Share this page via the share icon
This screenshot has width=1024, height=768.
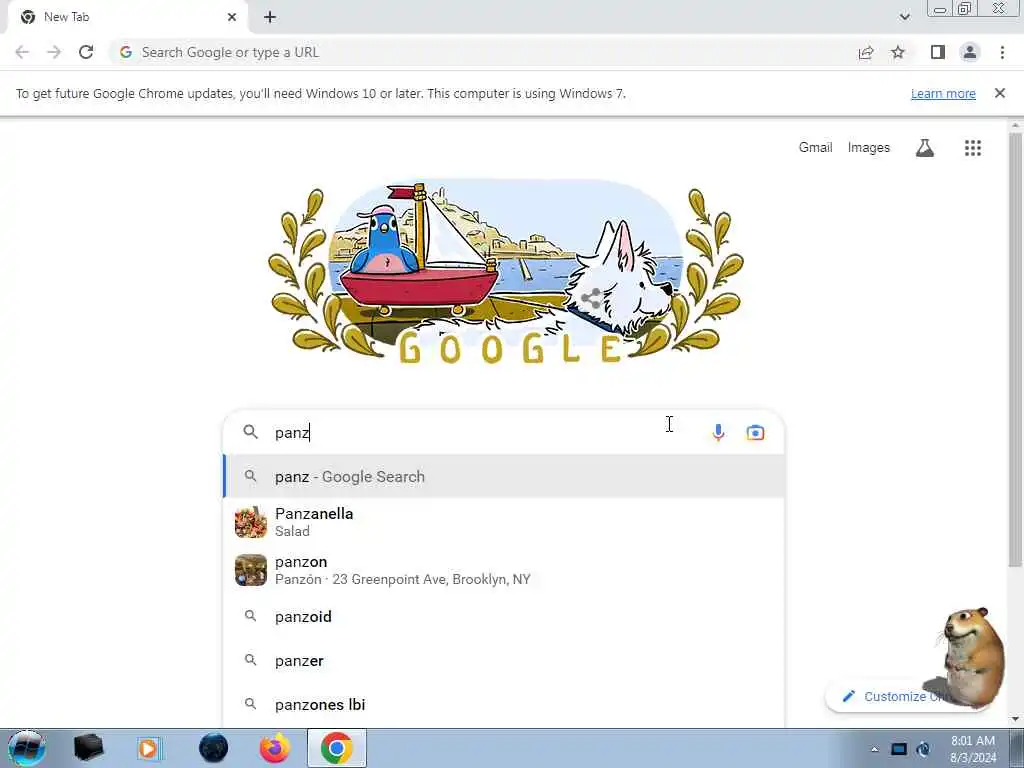(866, 53)
